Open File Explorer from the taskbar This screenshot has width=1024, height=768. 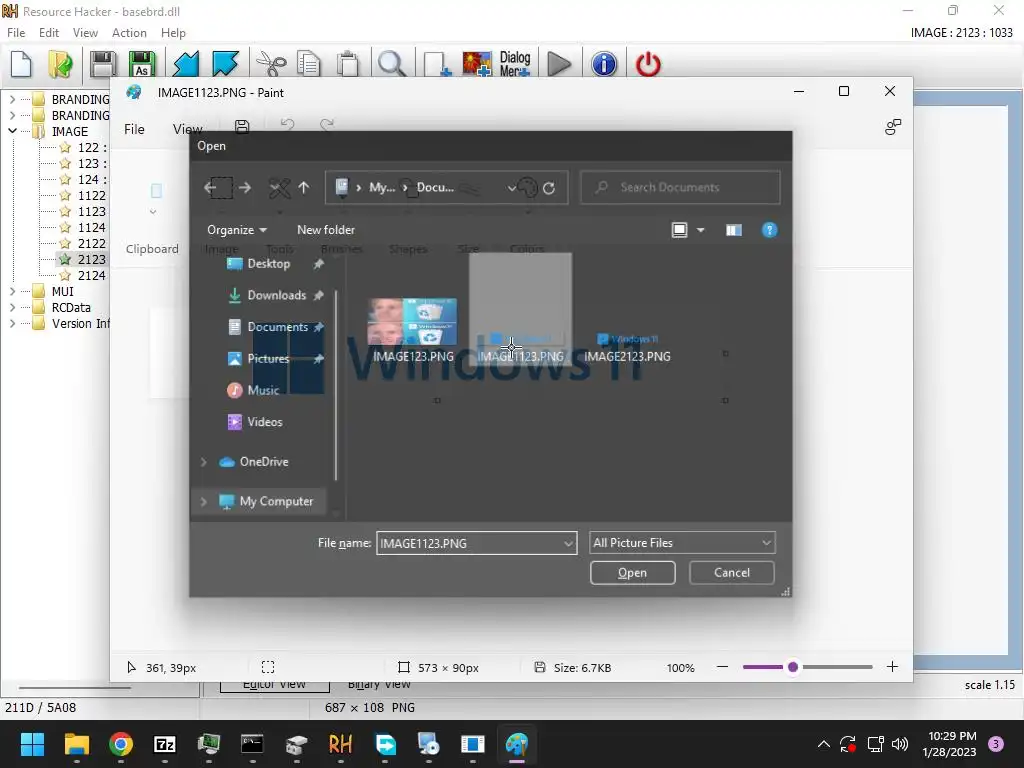coord(76,744)
